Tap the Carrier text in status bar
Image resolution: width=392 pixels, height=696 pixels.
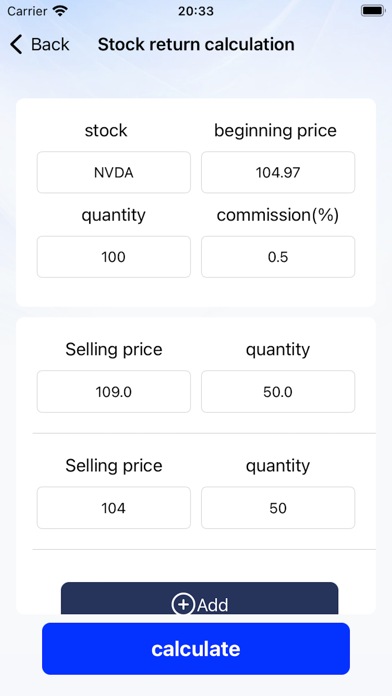(x=27, y=11)
